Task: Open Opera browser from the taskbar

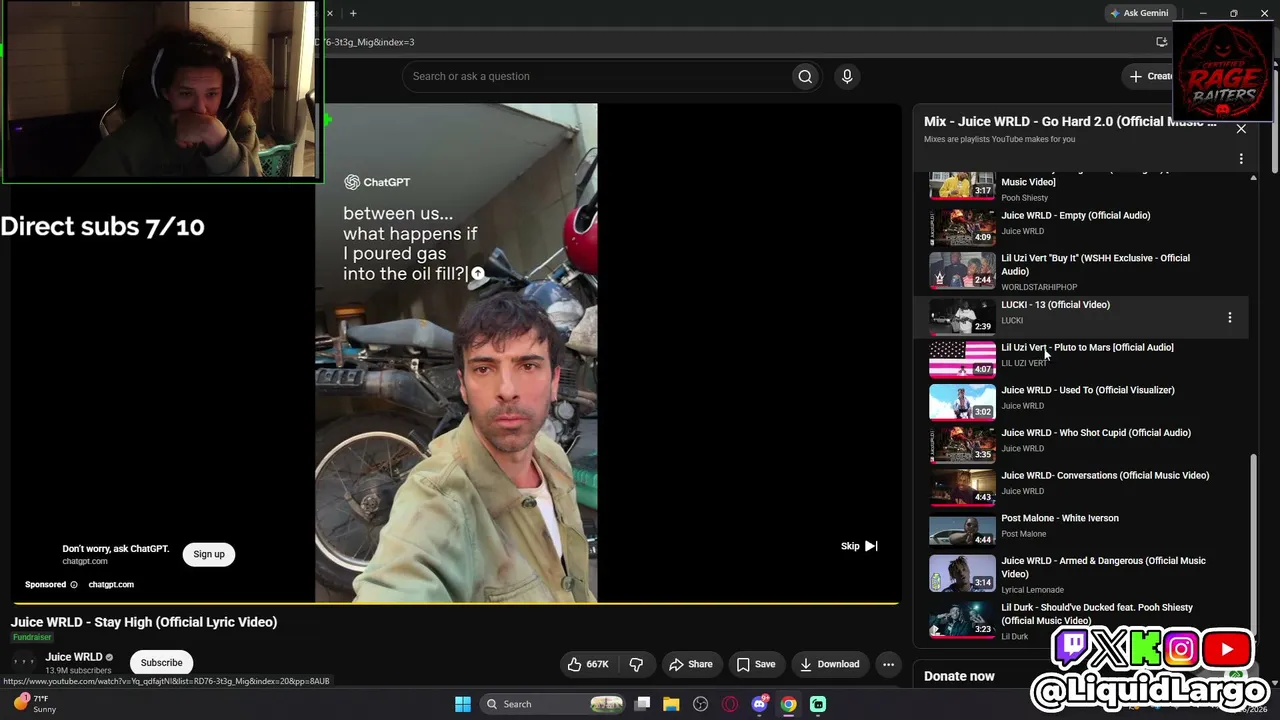Action: [730, 704]
